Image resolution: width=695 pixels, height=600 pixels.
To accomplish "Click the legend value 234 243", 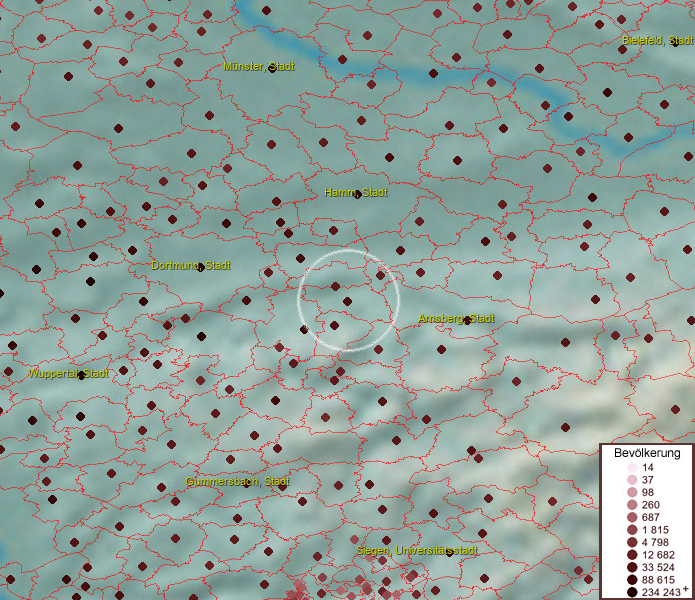I will [661, 592].
